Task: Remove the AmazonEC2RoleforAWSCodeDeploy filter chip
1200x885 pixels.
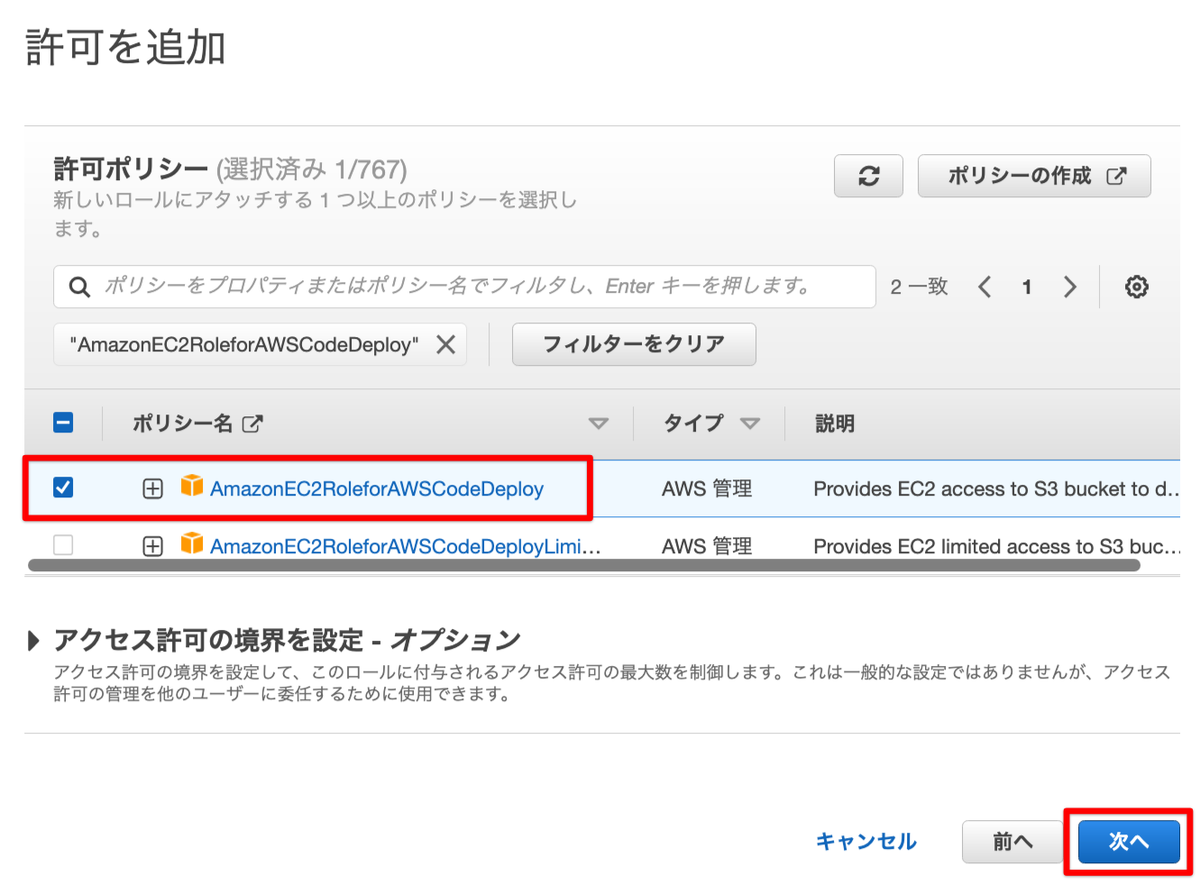Action: (446, 345)
